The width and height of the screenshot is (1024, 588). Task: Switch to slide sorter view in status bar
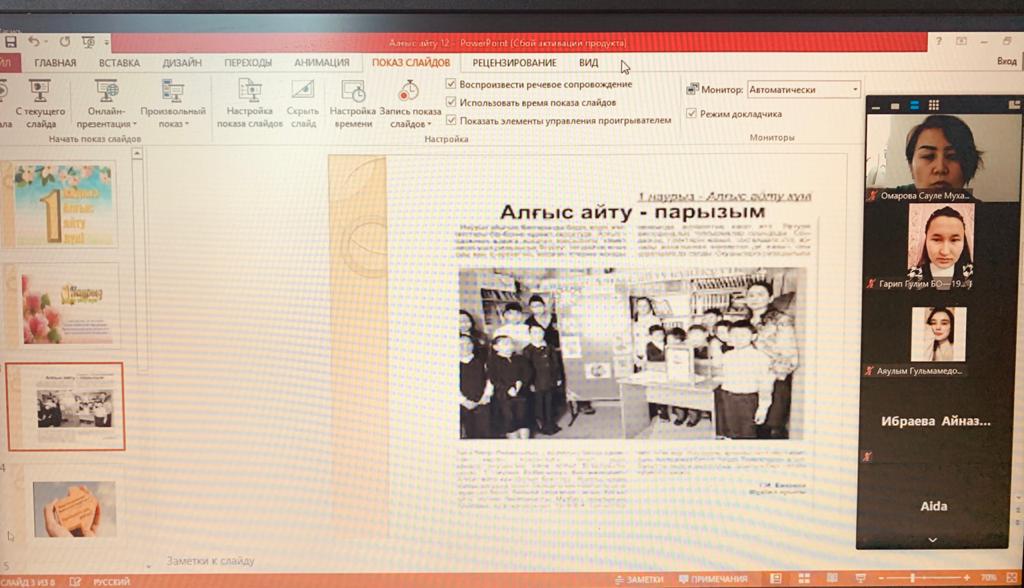804,579
